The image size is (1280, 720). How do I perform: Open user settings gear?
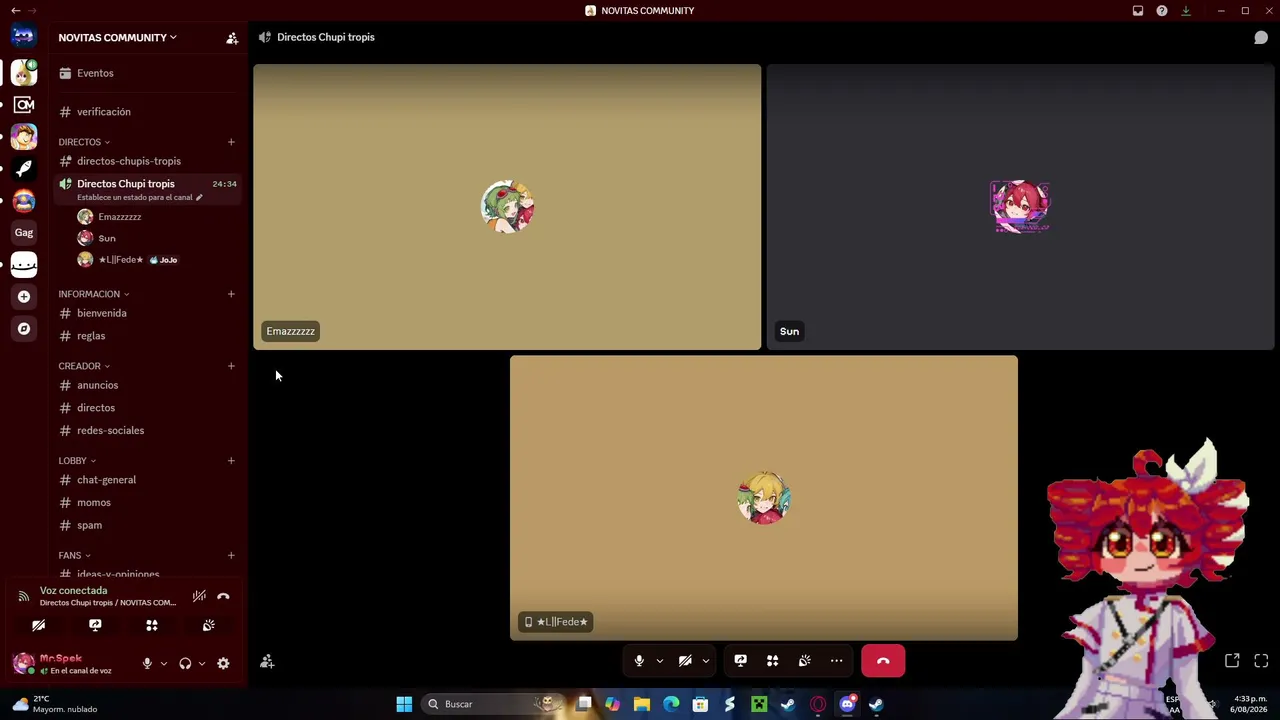pos(223,663)
